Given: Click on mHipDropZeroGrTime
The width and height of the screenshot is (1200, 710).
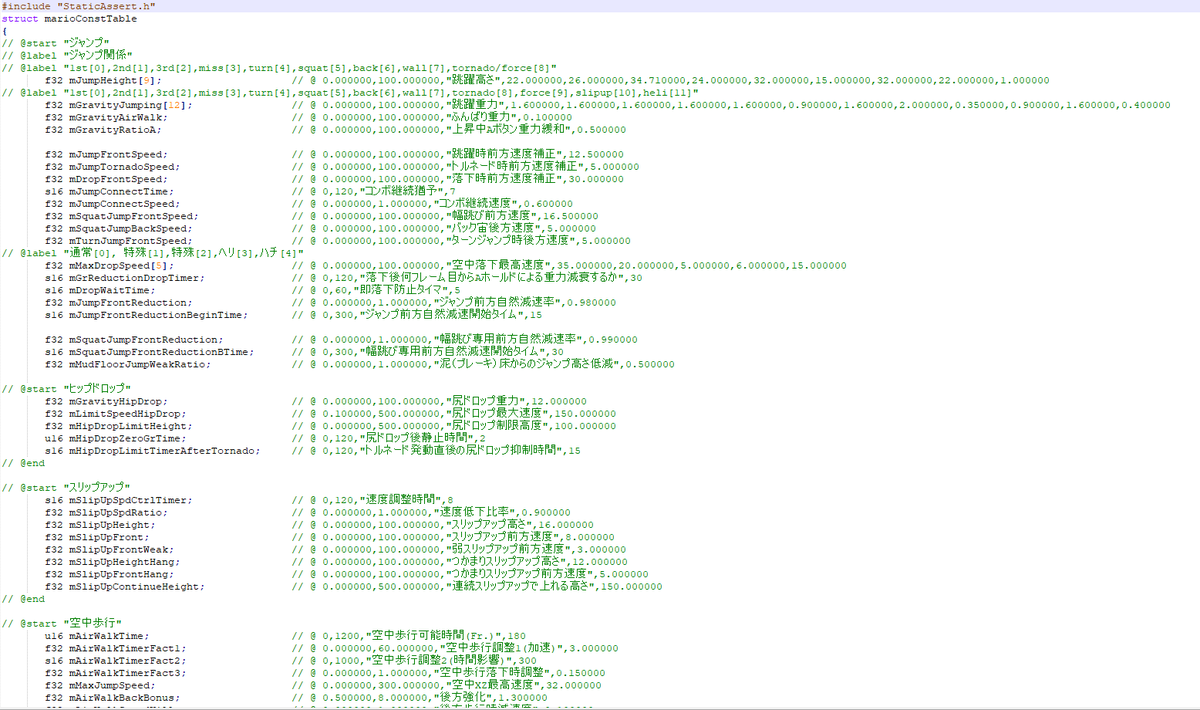Looking at the screenshot, I should tap(125, 438).
